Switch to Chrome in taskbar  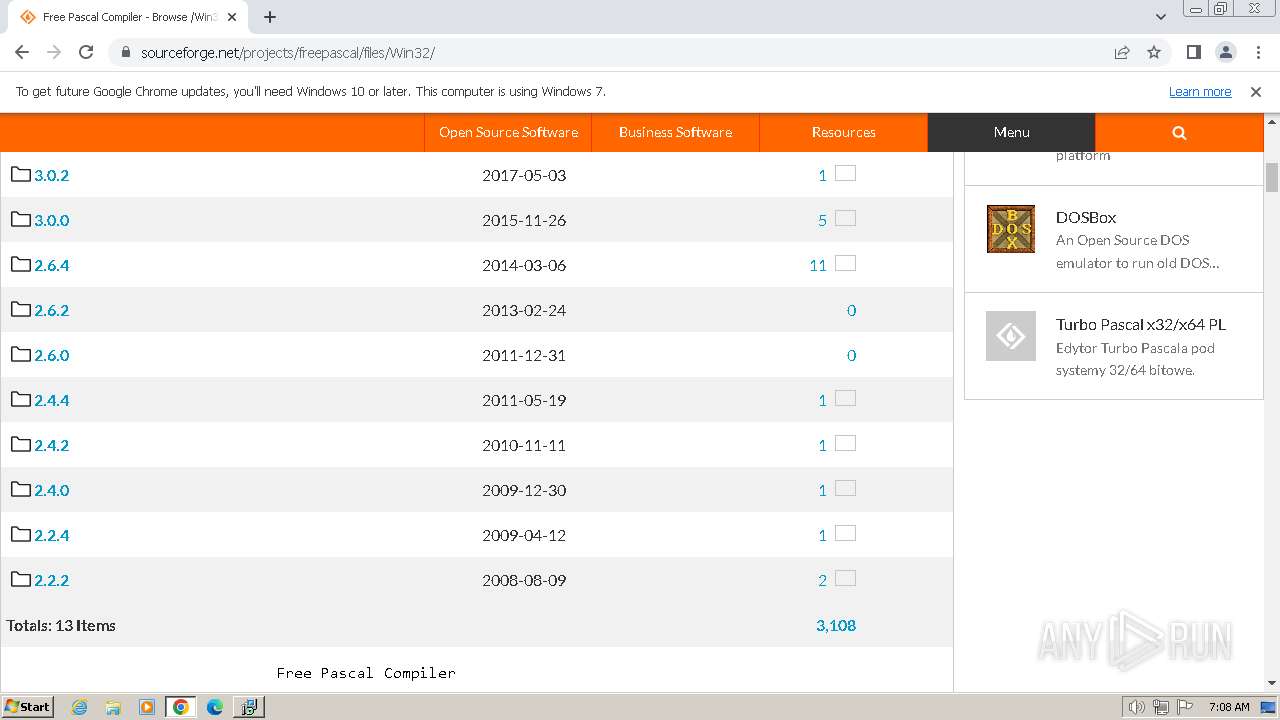point(180,707)
